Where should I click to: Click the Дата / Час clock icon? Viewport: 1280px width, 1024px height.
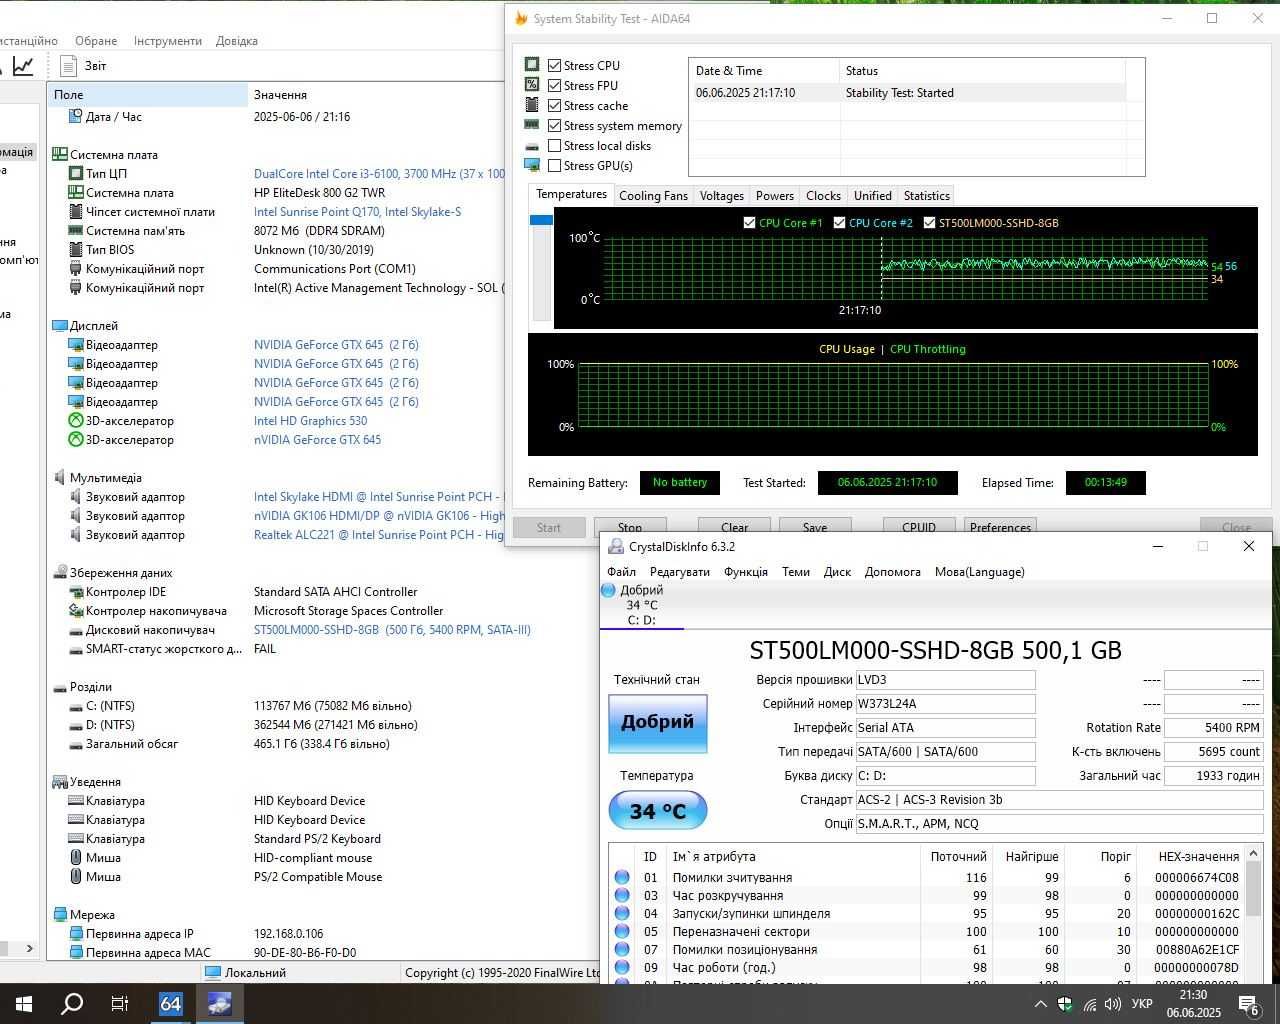pos(76,117)
